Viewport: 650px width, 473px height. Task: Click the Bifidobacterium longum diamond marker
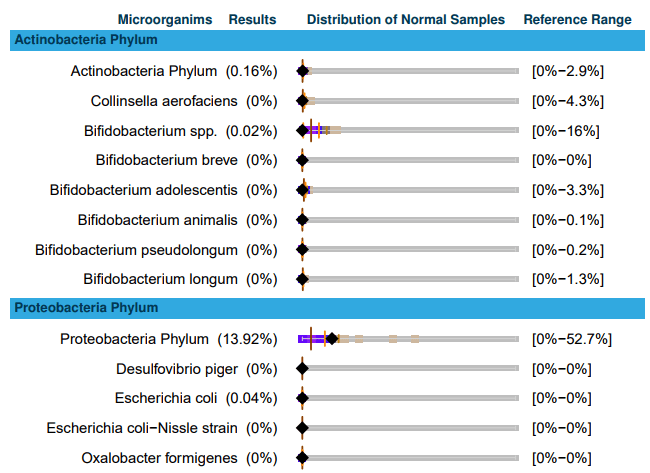[x=302, y=279]
